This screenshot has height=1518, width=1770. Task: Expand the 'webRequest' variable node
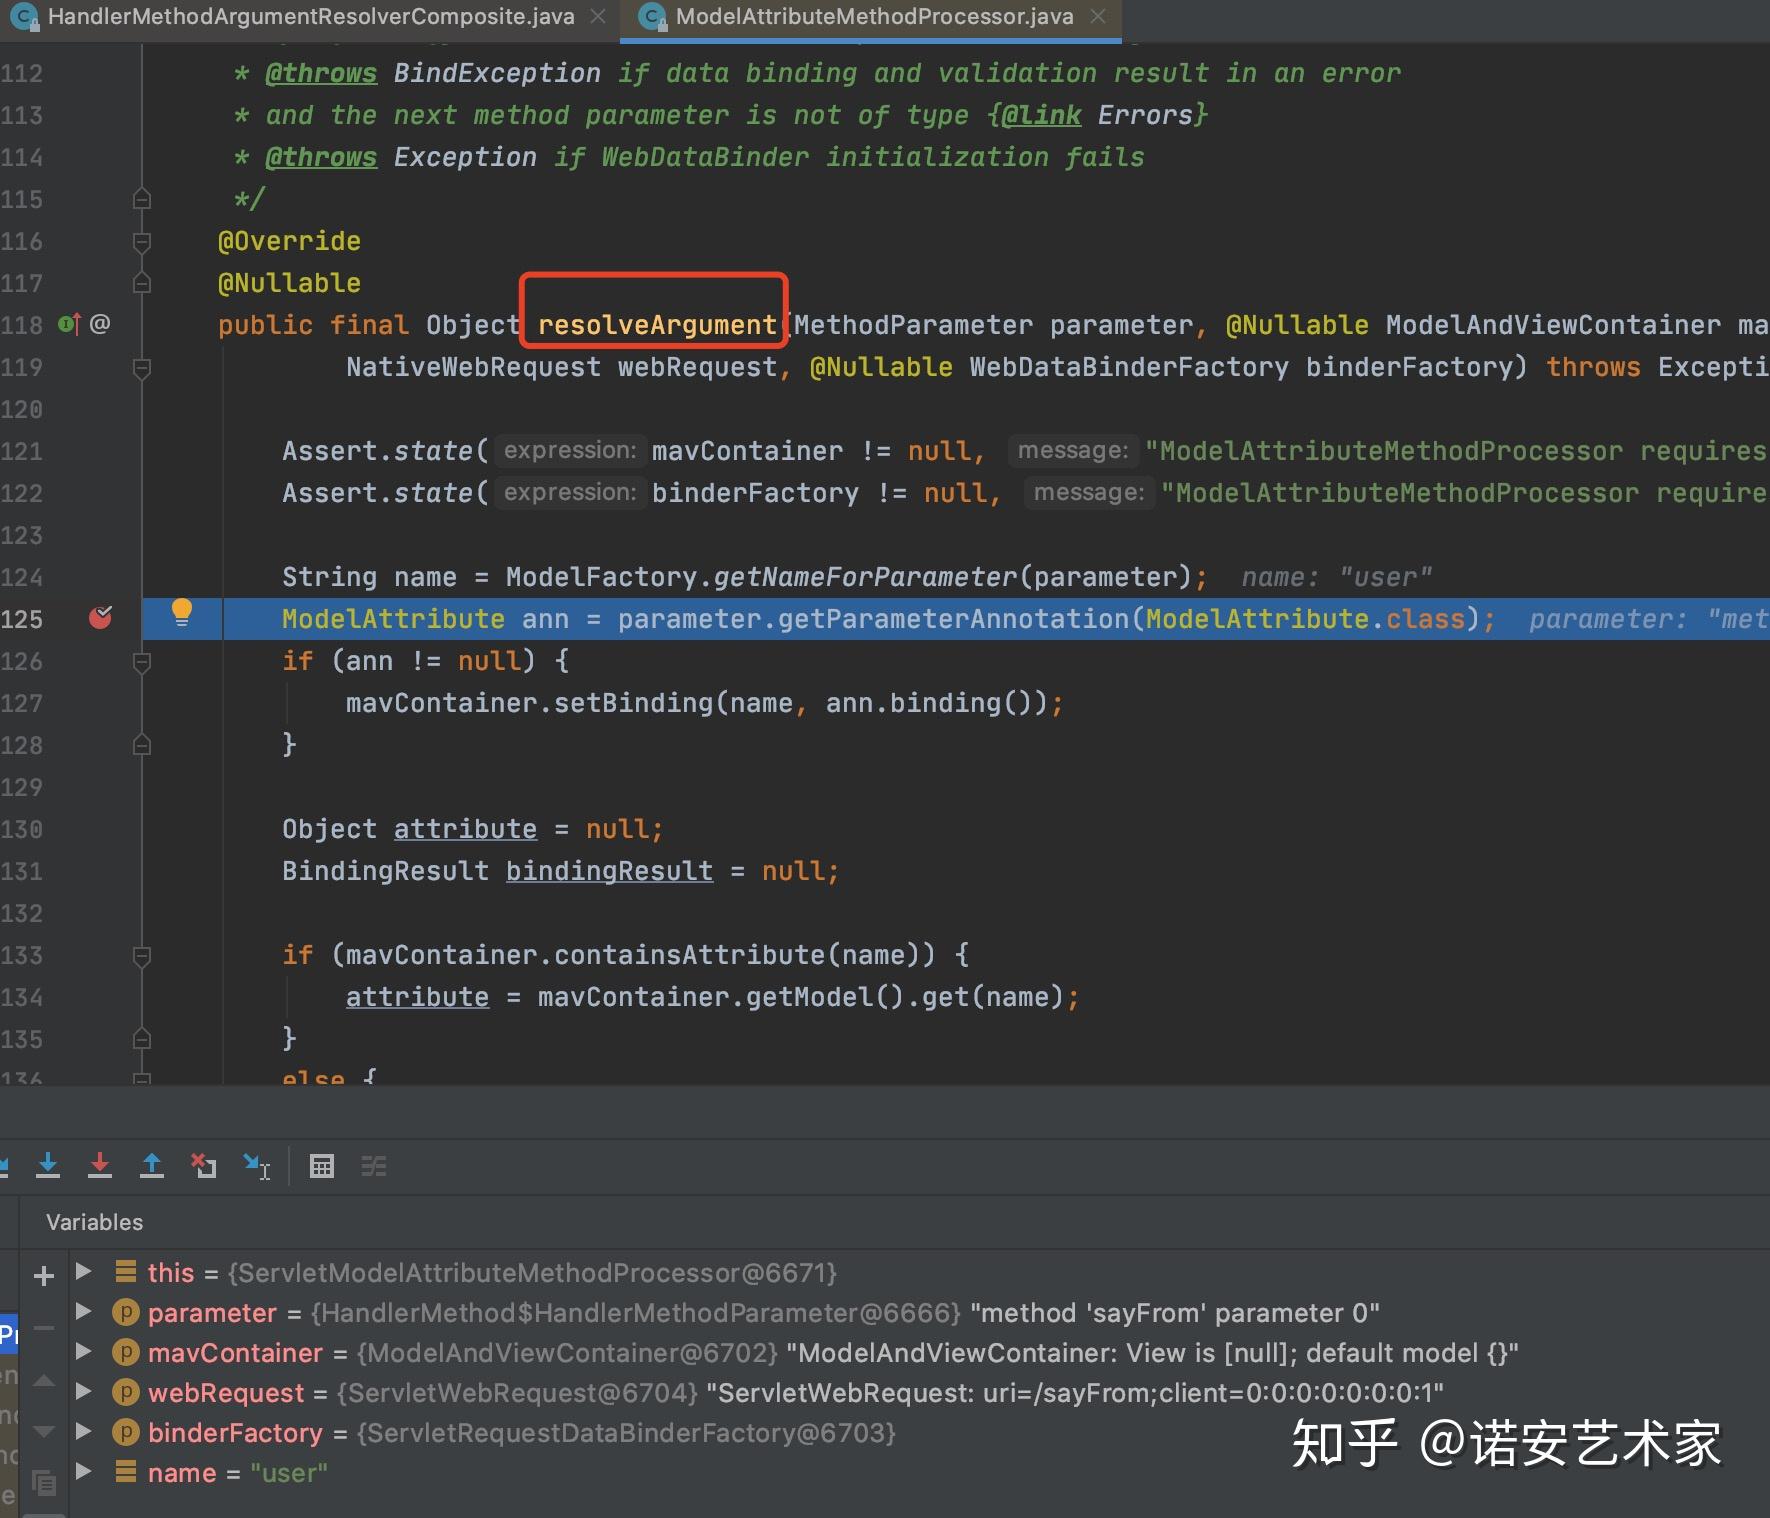[x=84, y=1391]
